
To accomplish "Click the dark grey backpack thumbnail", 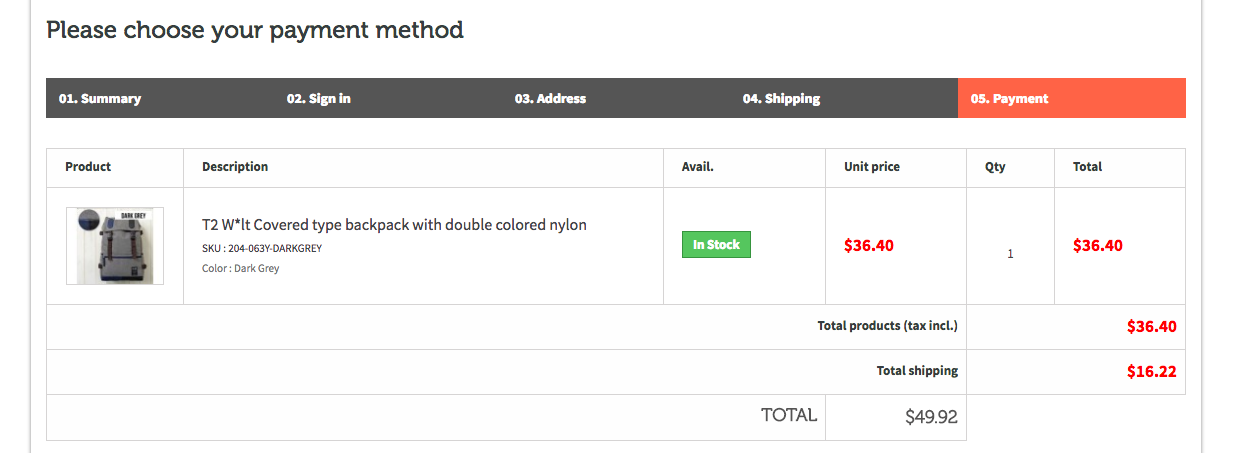I will point(115,246).
